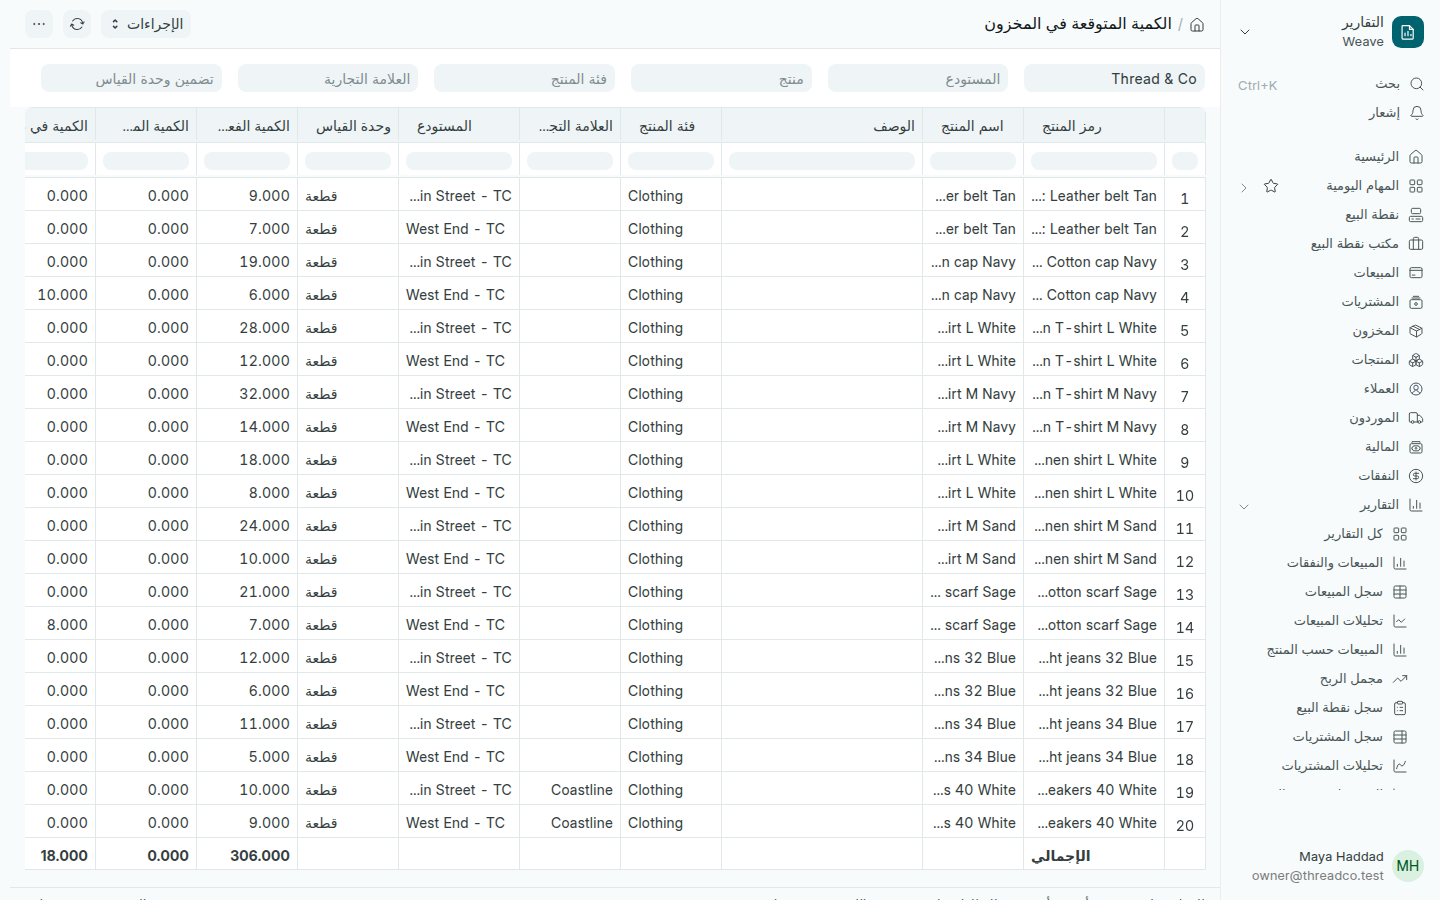Collapse the التقارير sidebar section

pos(1244,506)
